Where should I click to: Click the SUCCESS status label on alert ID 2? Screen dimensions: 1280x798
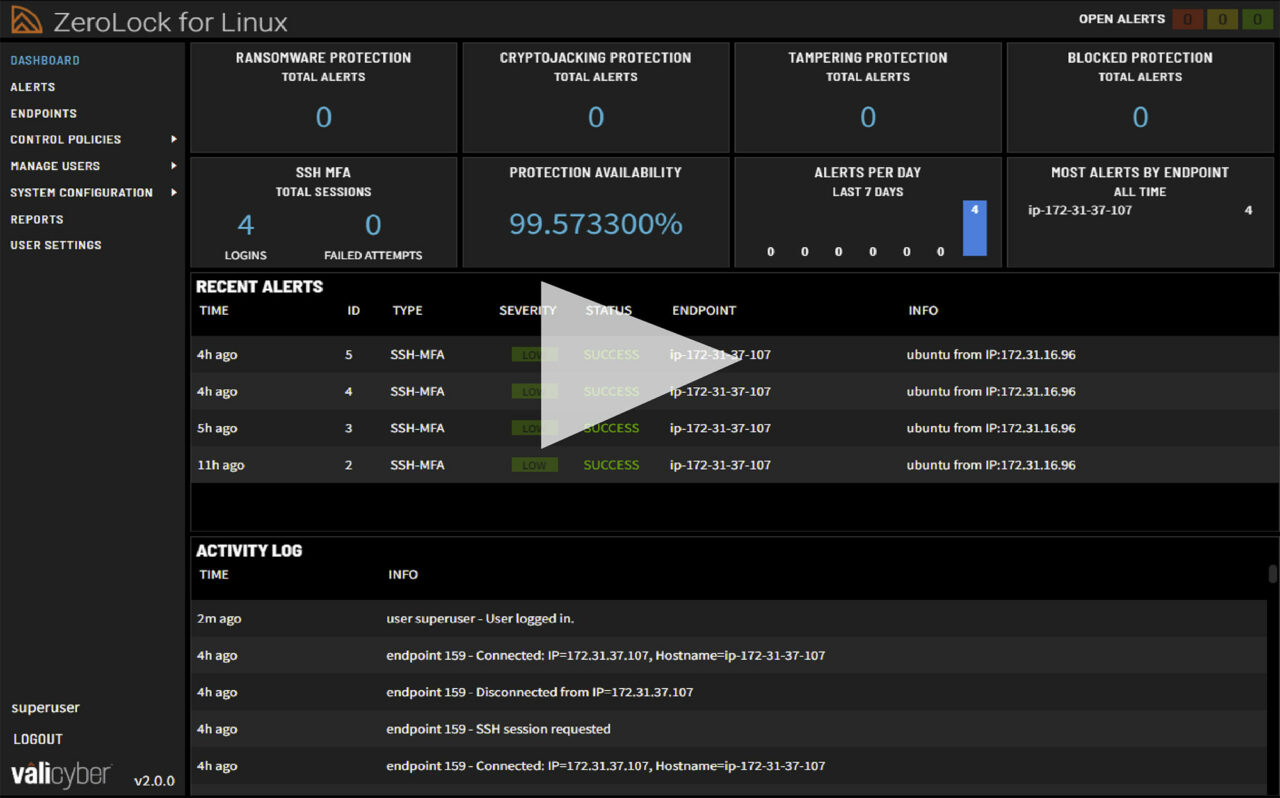coord(611,464)
